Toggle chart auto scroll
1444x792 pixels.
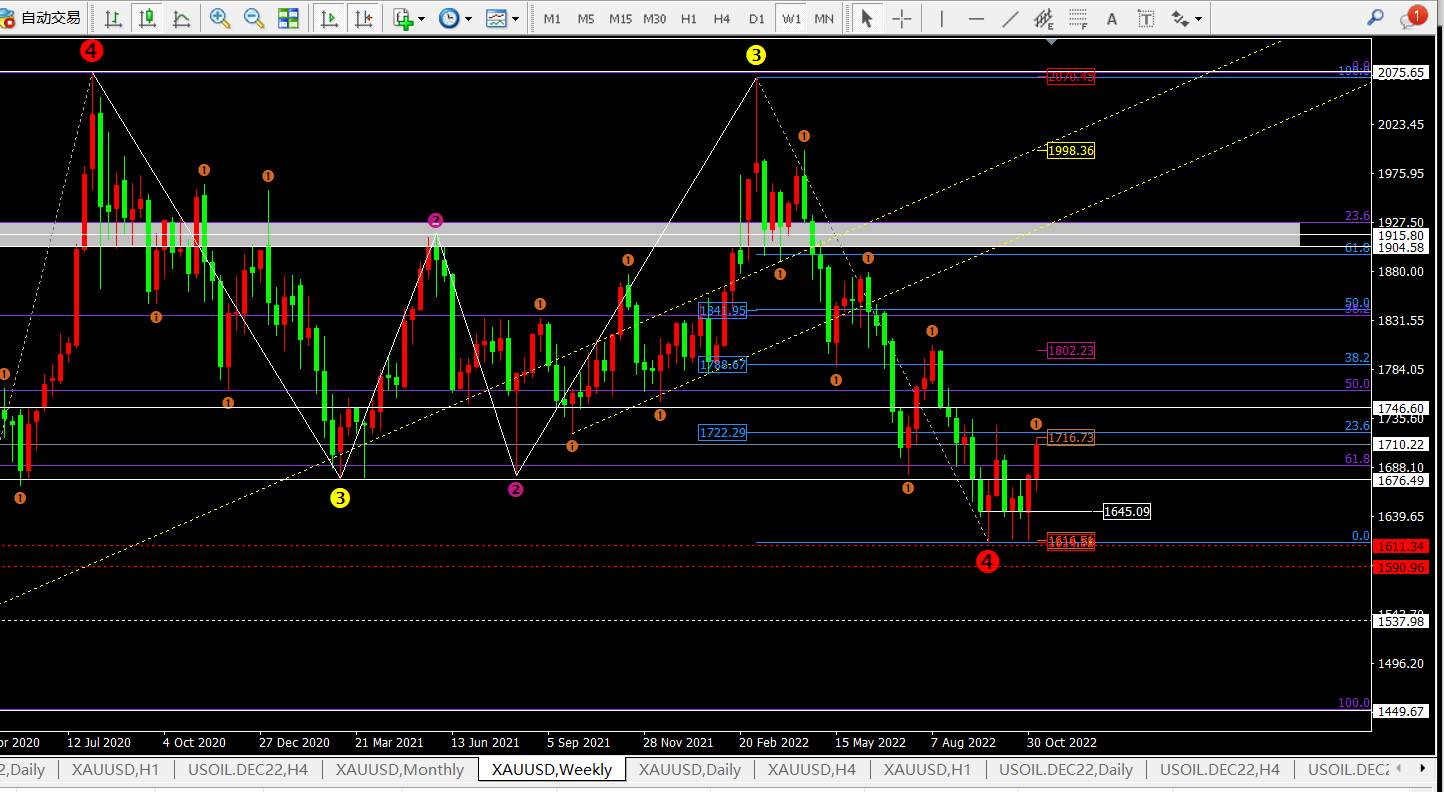(328, 18)
